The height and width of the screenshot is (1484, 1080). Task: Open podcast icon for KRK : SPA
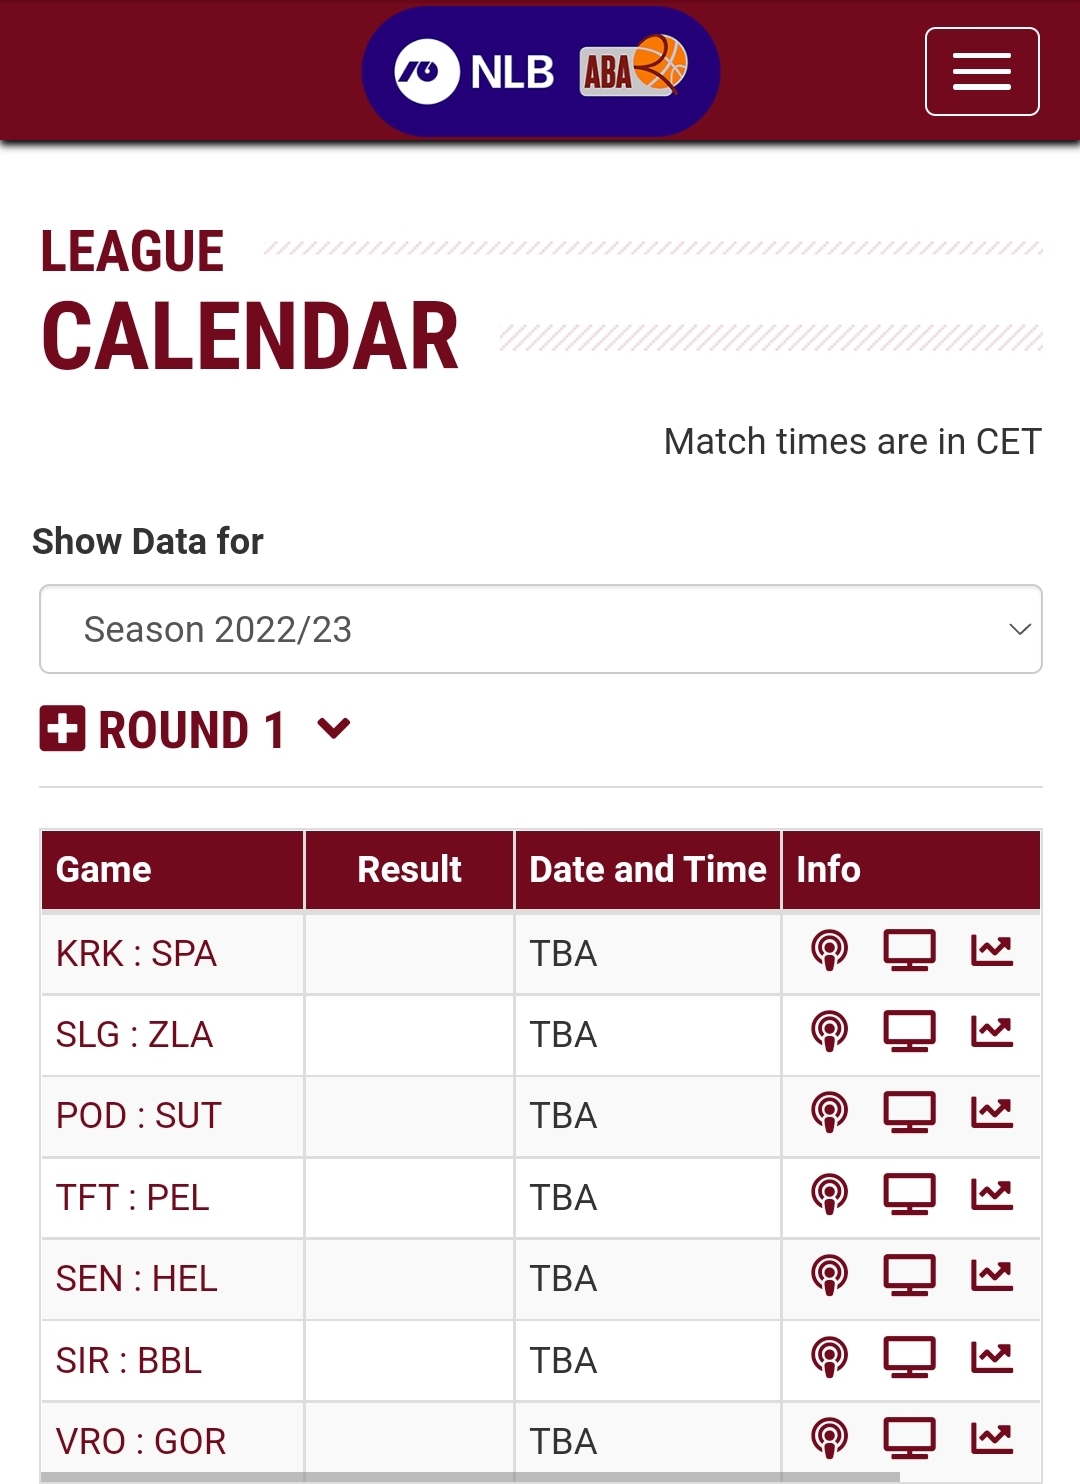829,950
